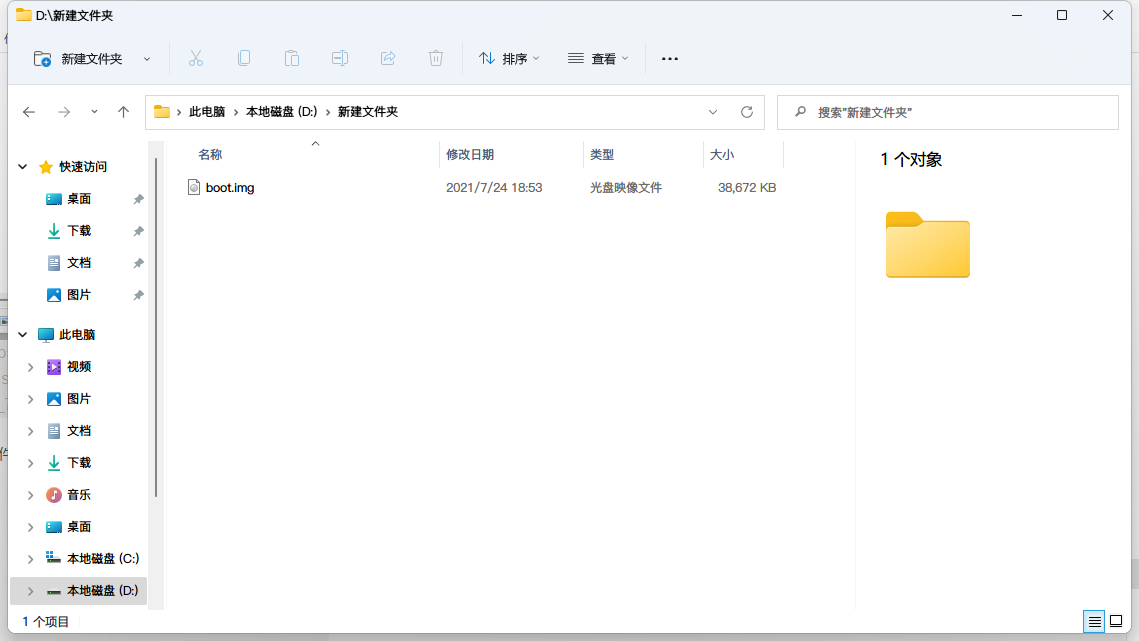The width and height of the screenshot is (1139, 641).
Task: Click the folder thumbnail in preview pane
Action: coord(928,245)
